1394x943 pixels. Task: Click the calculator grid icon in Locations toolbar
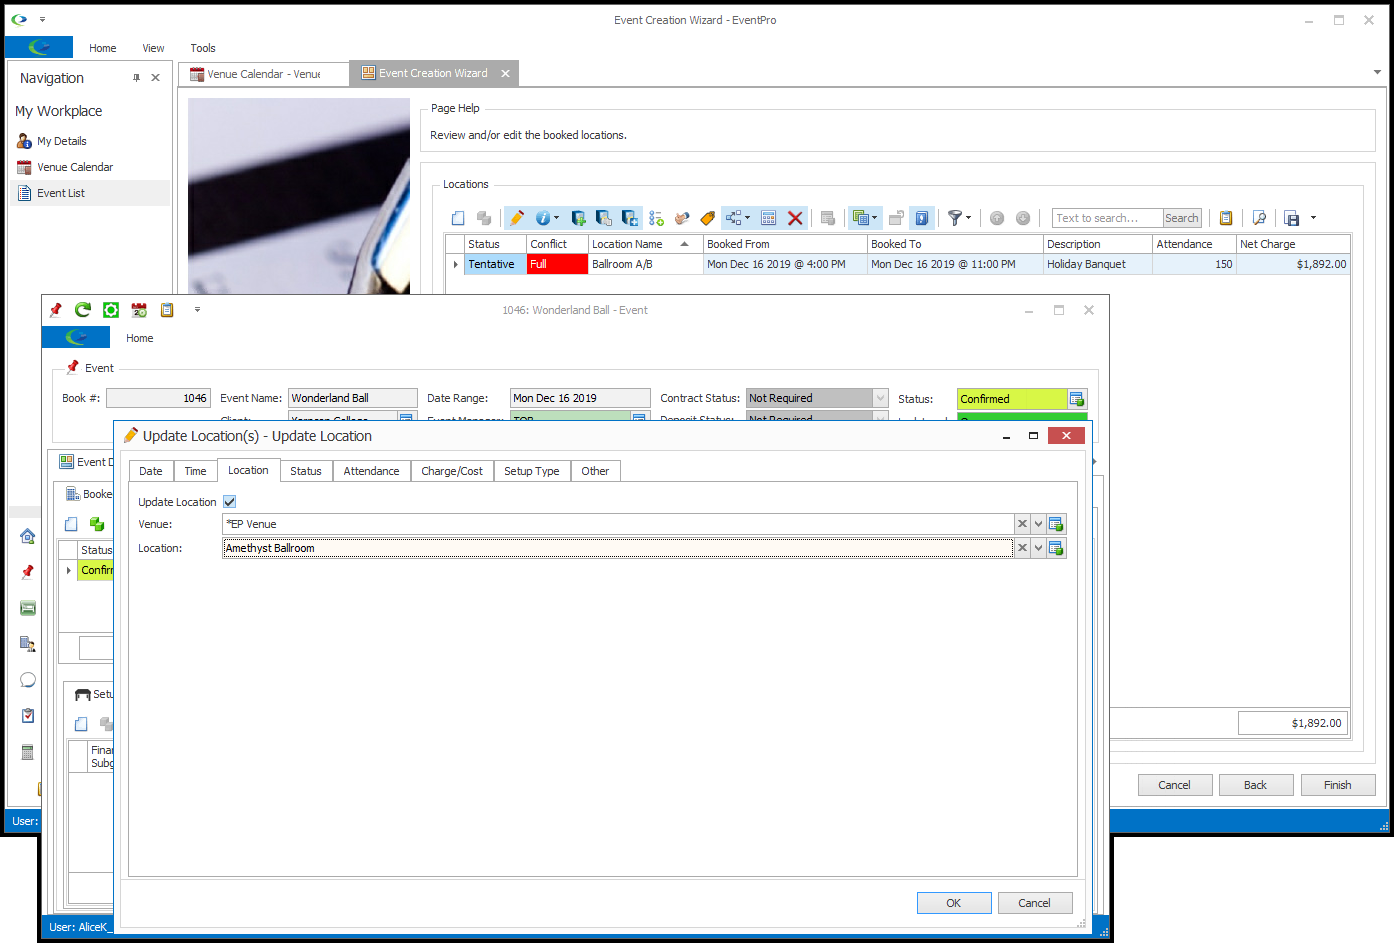[x=769, y=218]
